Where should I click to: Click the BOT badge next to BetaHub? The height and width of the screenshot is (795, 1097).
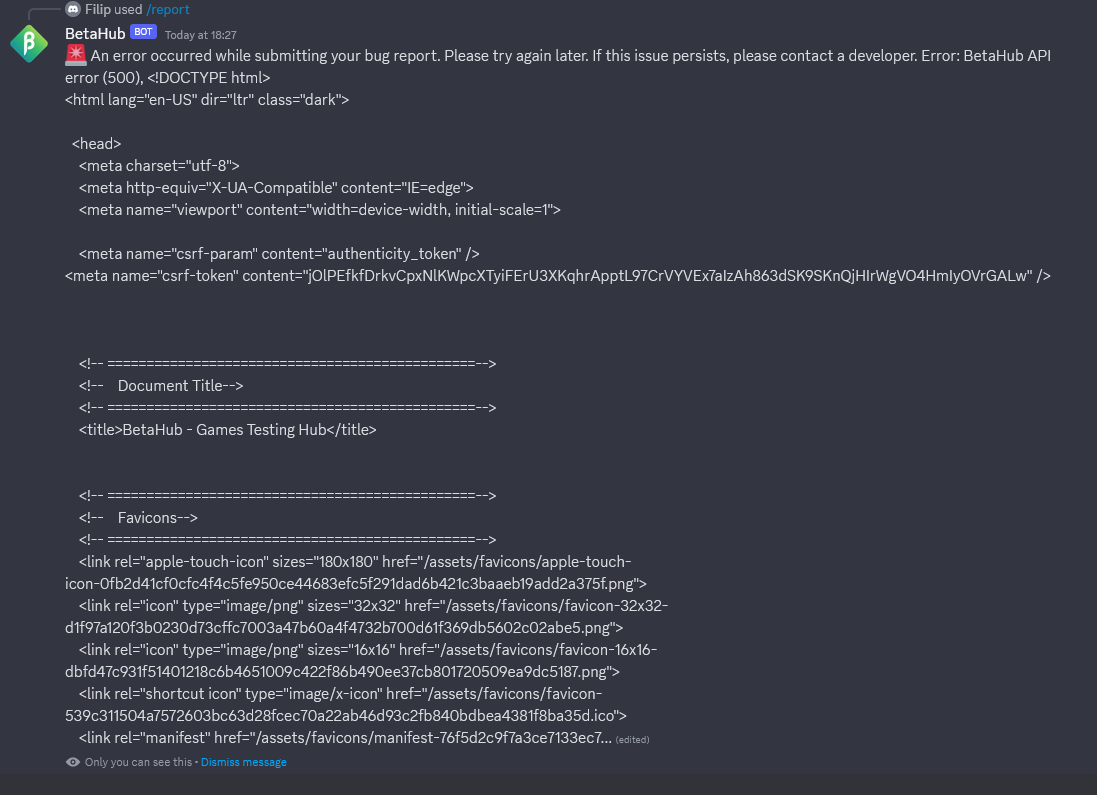pyautogui.click(x=143, y=32)
